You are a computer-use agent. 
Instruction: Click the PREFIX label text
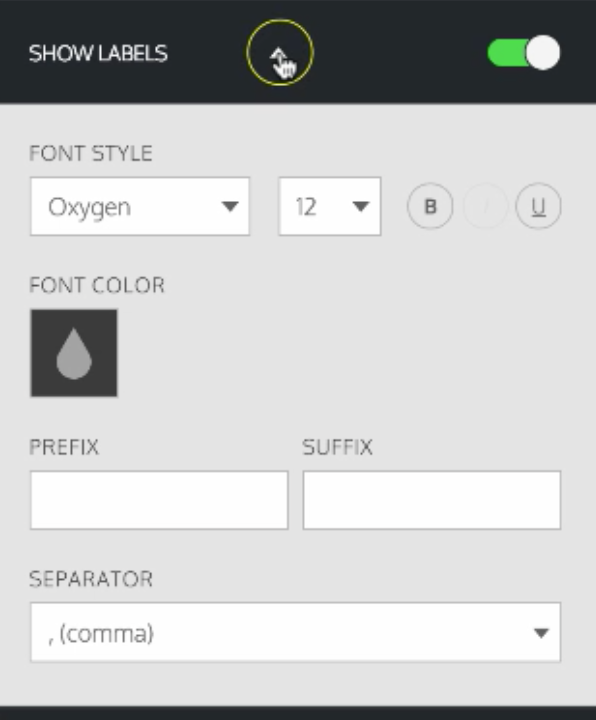(64, 447)
